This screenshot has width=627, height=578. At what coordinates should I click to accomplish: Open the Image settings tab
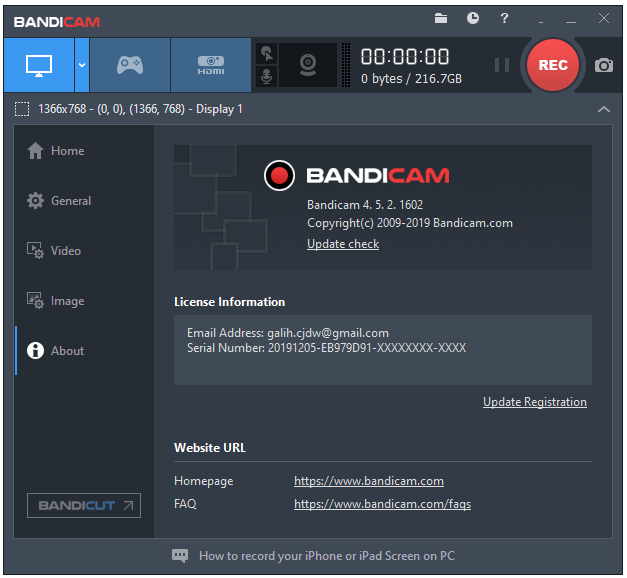(x=84, y=301)
